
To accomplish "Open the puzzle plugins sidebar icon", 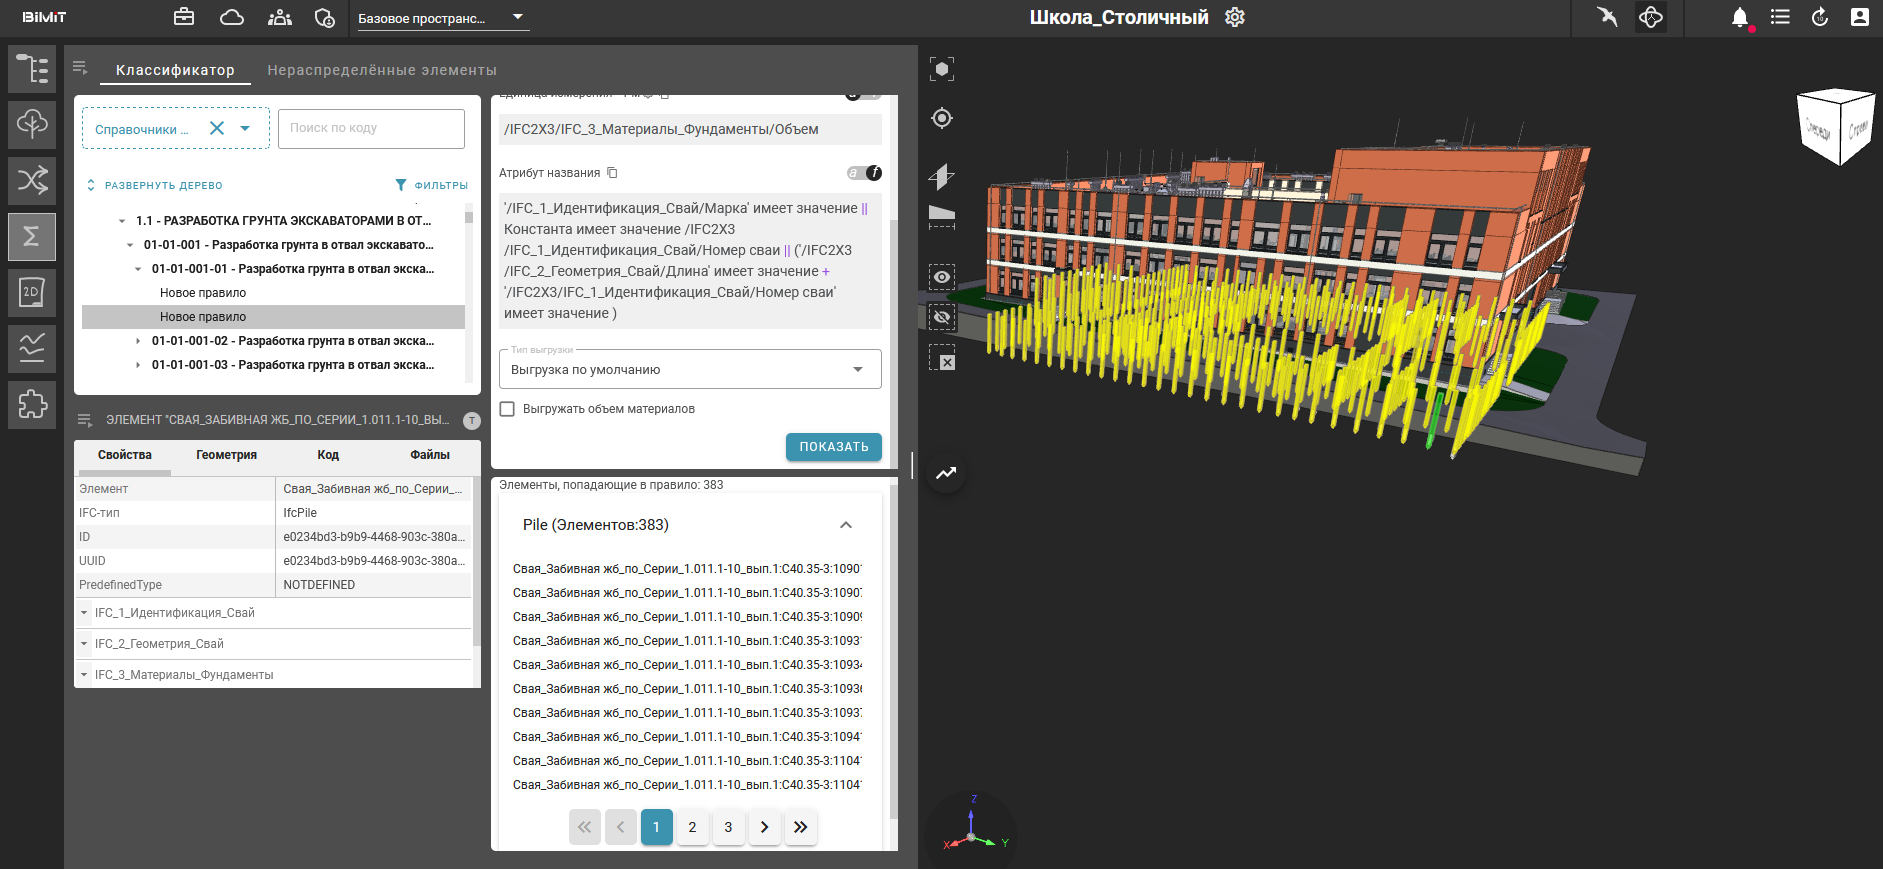I will click(32, 404).
